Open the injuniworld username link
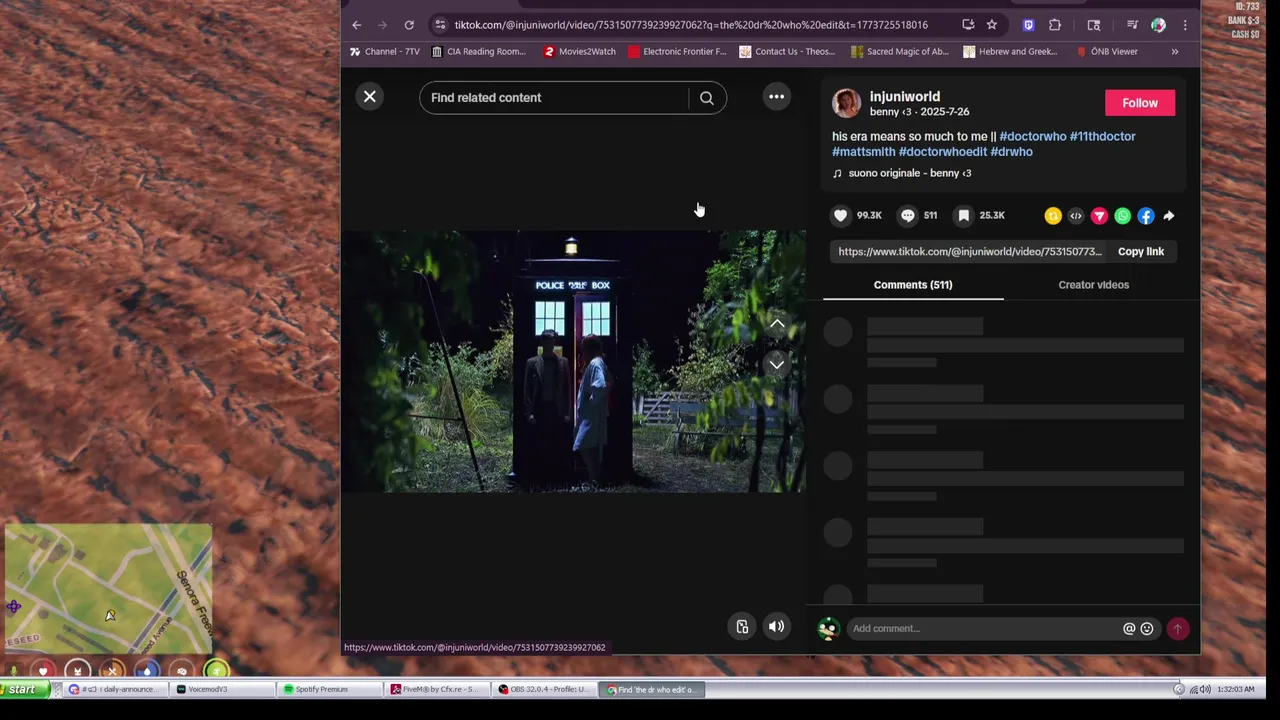1280x720 pixels. [x=905, y=97]
